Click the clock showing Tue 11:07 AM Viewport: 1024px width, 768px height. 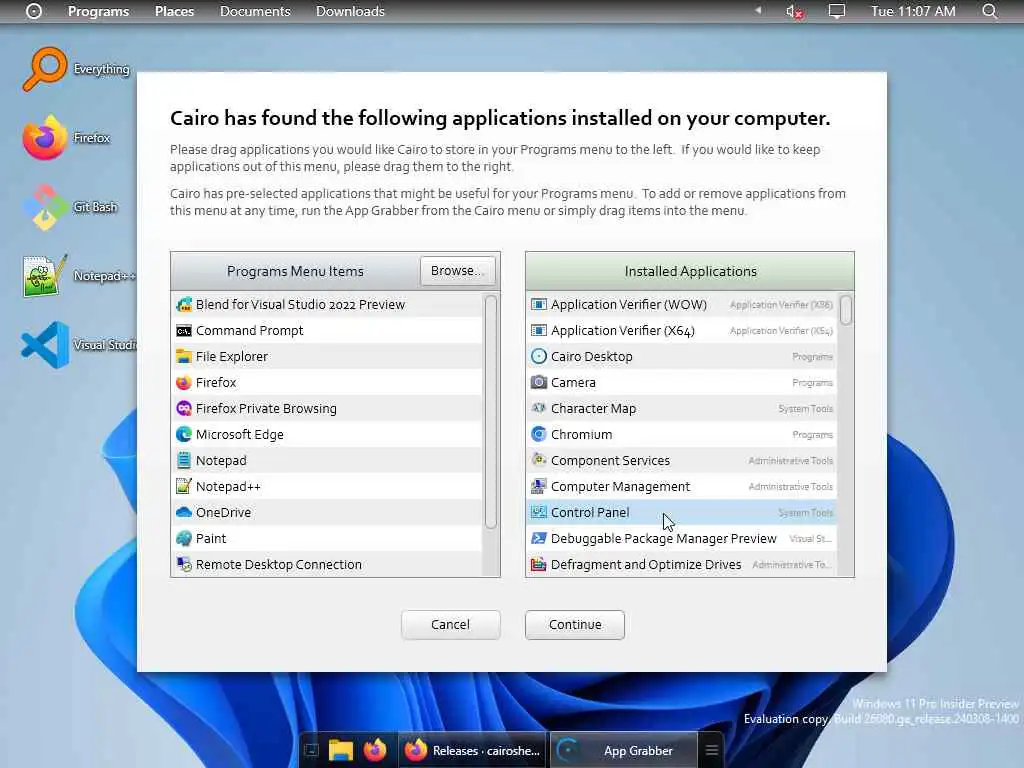point(913,11)
